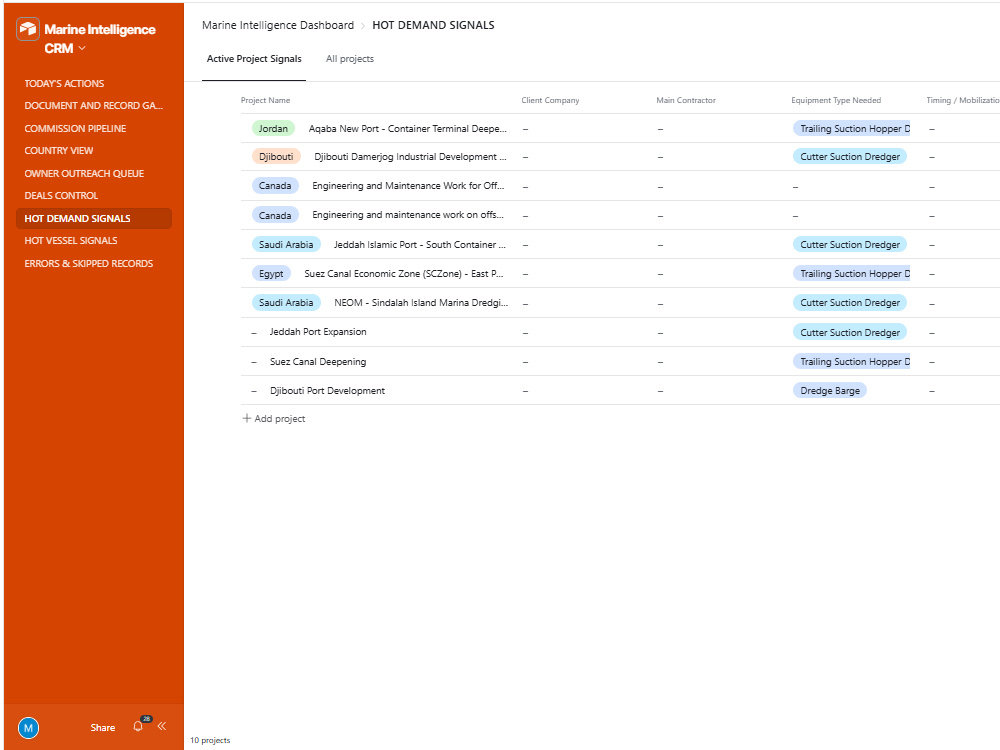Open DOCUMENT AND RECORD GA... sidebar item
The image size is (1000, 750).
click(93, 106)
